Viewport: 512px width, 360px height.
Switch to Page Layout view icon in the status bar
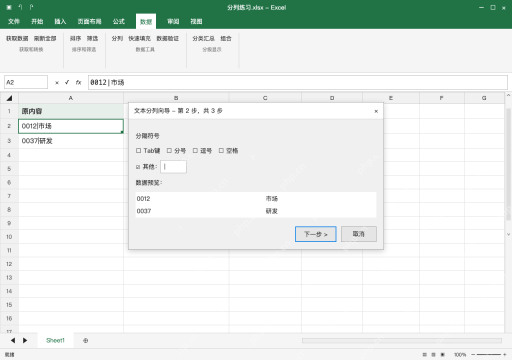[433, 355]
